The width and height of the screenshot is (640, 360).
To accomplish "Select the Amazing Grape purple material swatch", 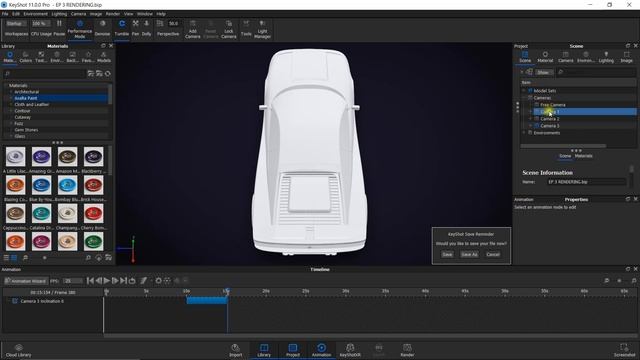I will click(41, 157).
